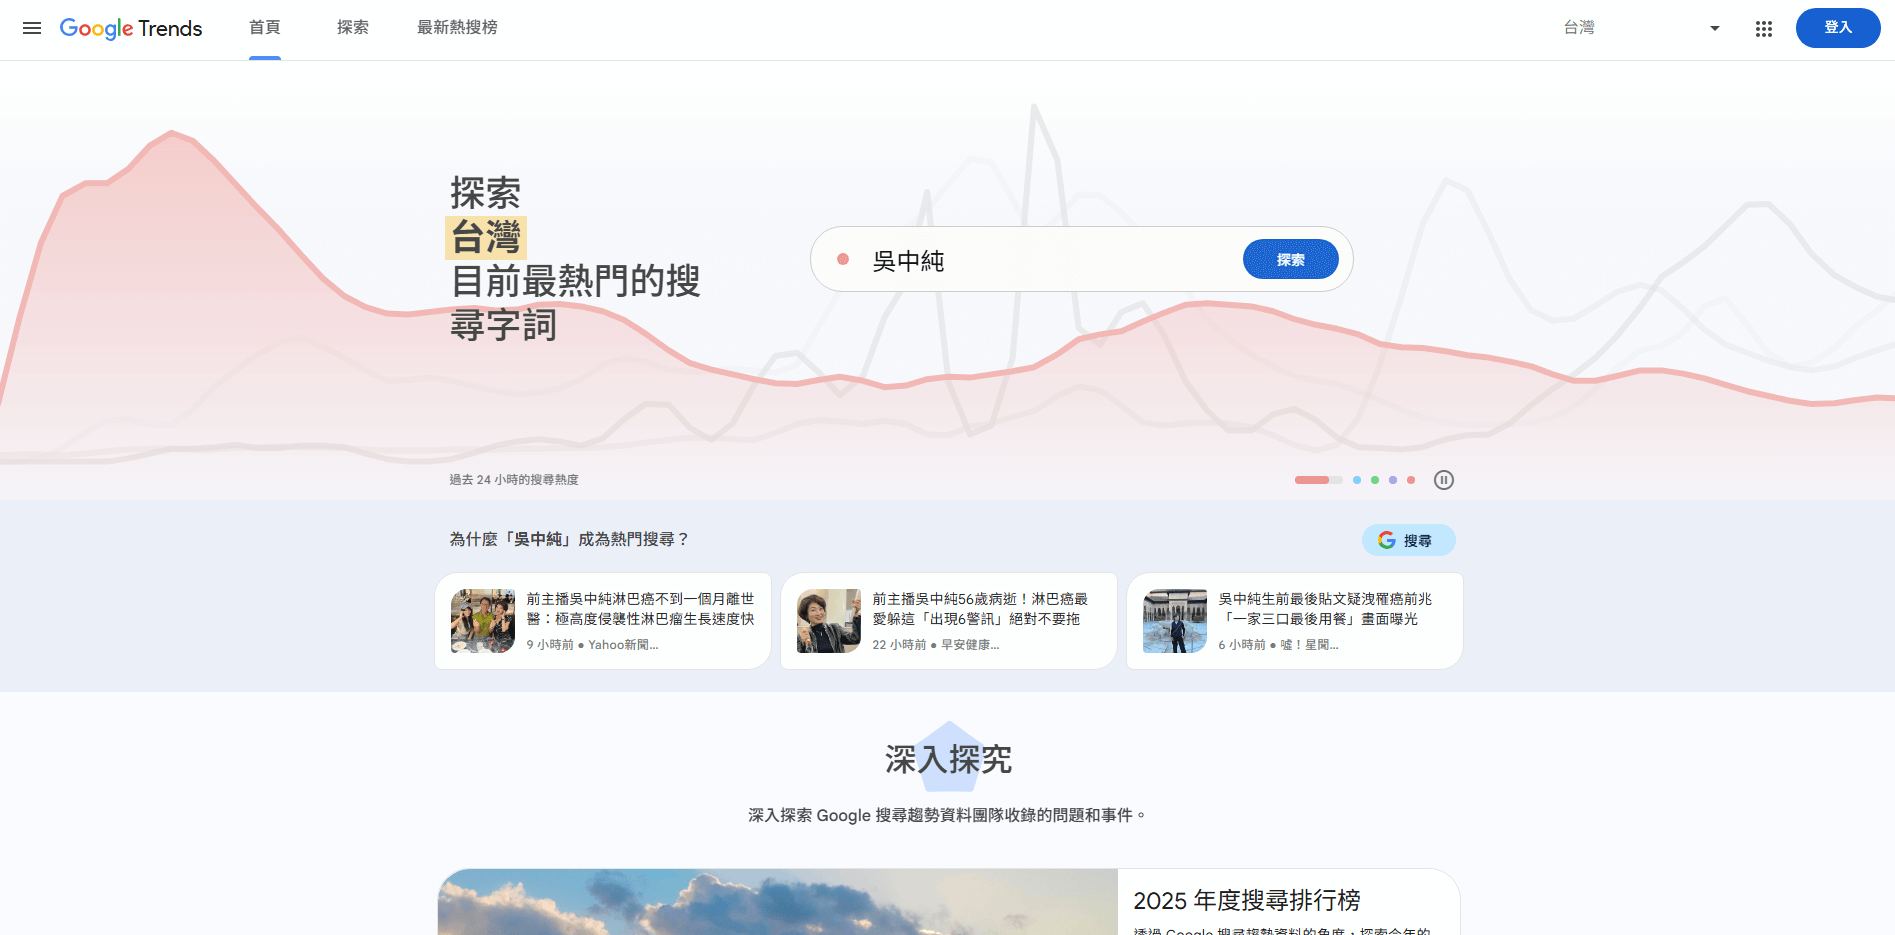Switch to the 探索 tab
The height and width of the screenshot is (935, 1895).
click(x=352, y=28)
